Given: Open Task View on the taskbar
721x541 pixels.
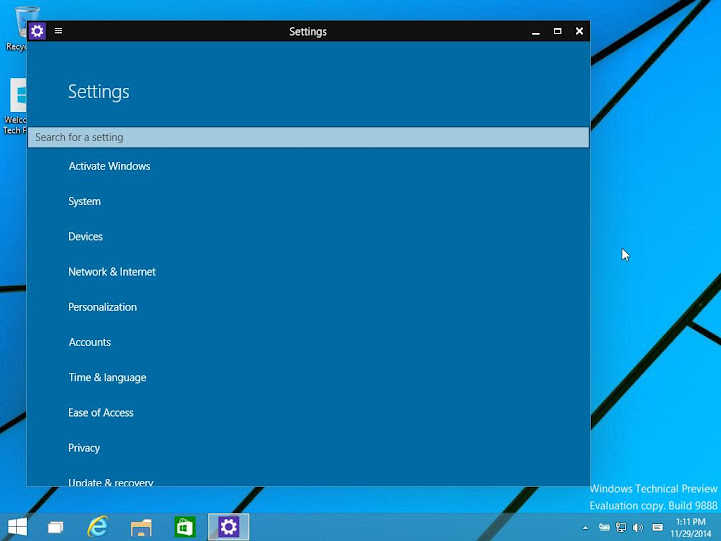Looking at the screenshot, I should click(x=56, y=527).
